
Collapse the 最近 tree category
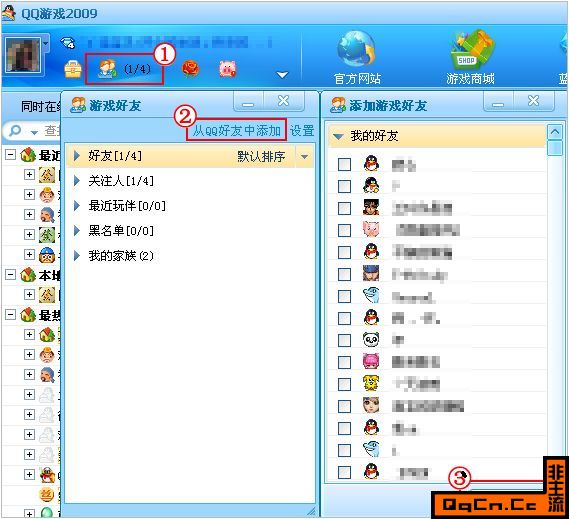click(11, 155)
